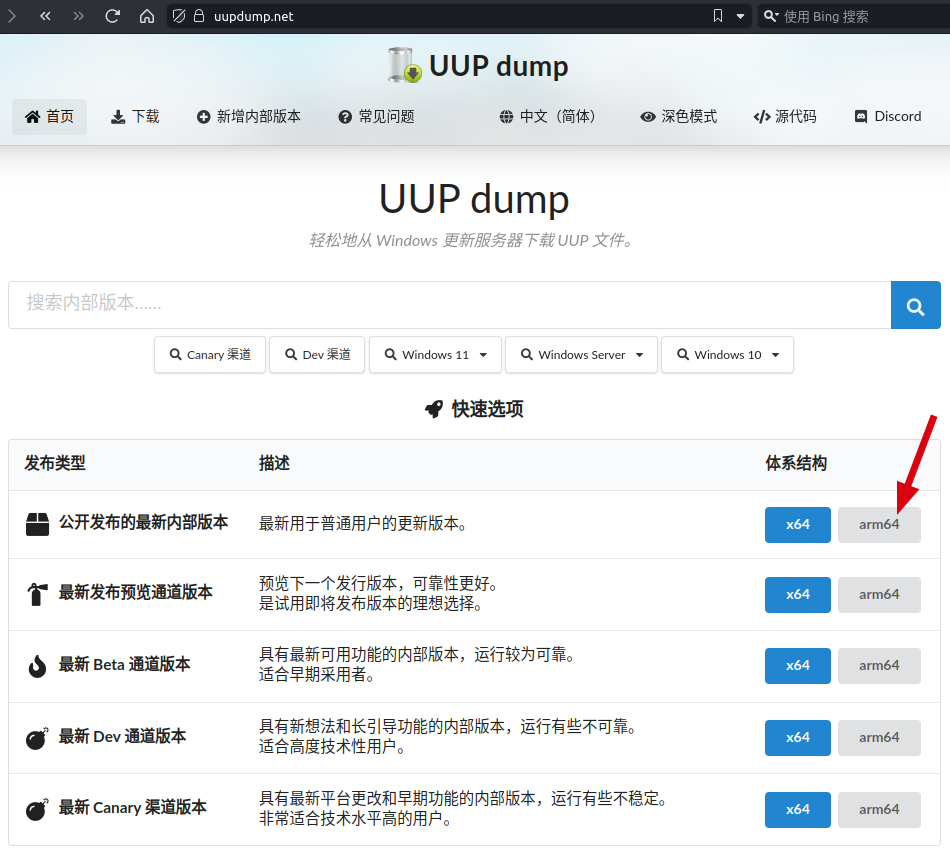This screenshot has width=950, height=856.
Task: Click the browser reload icon
Action: (113, 16)
